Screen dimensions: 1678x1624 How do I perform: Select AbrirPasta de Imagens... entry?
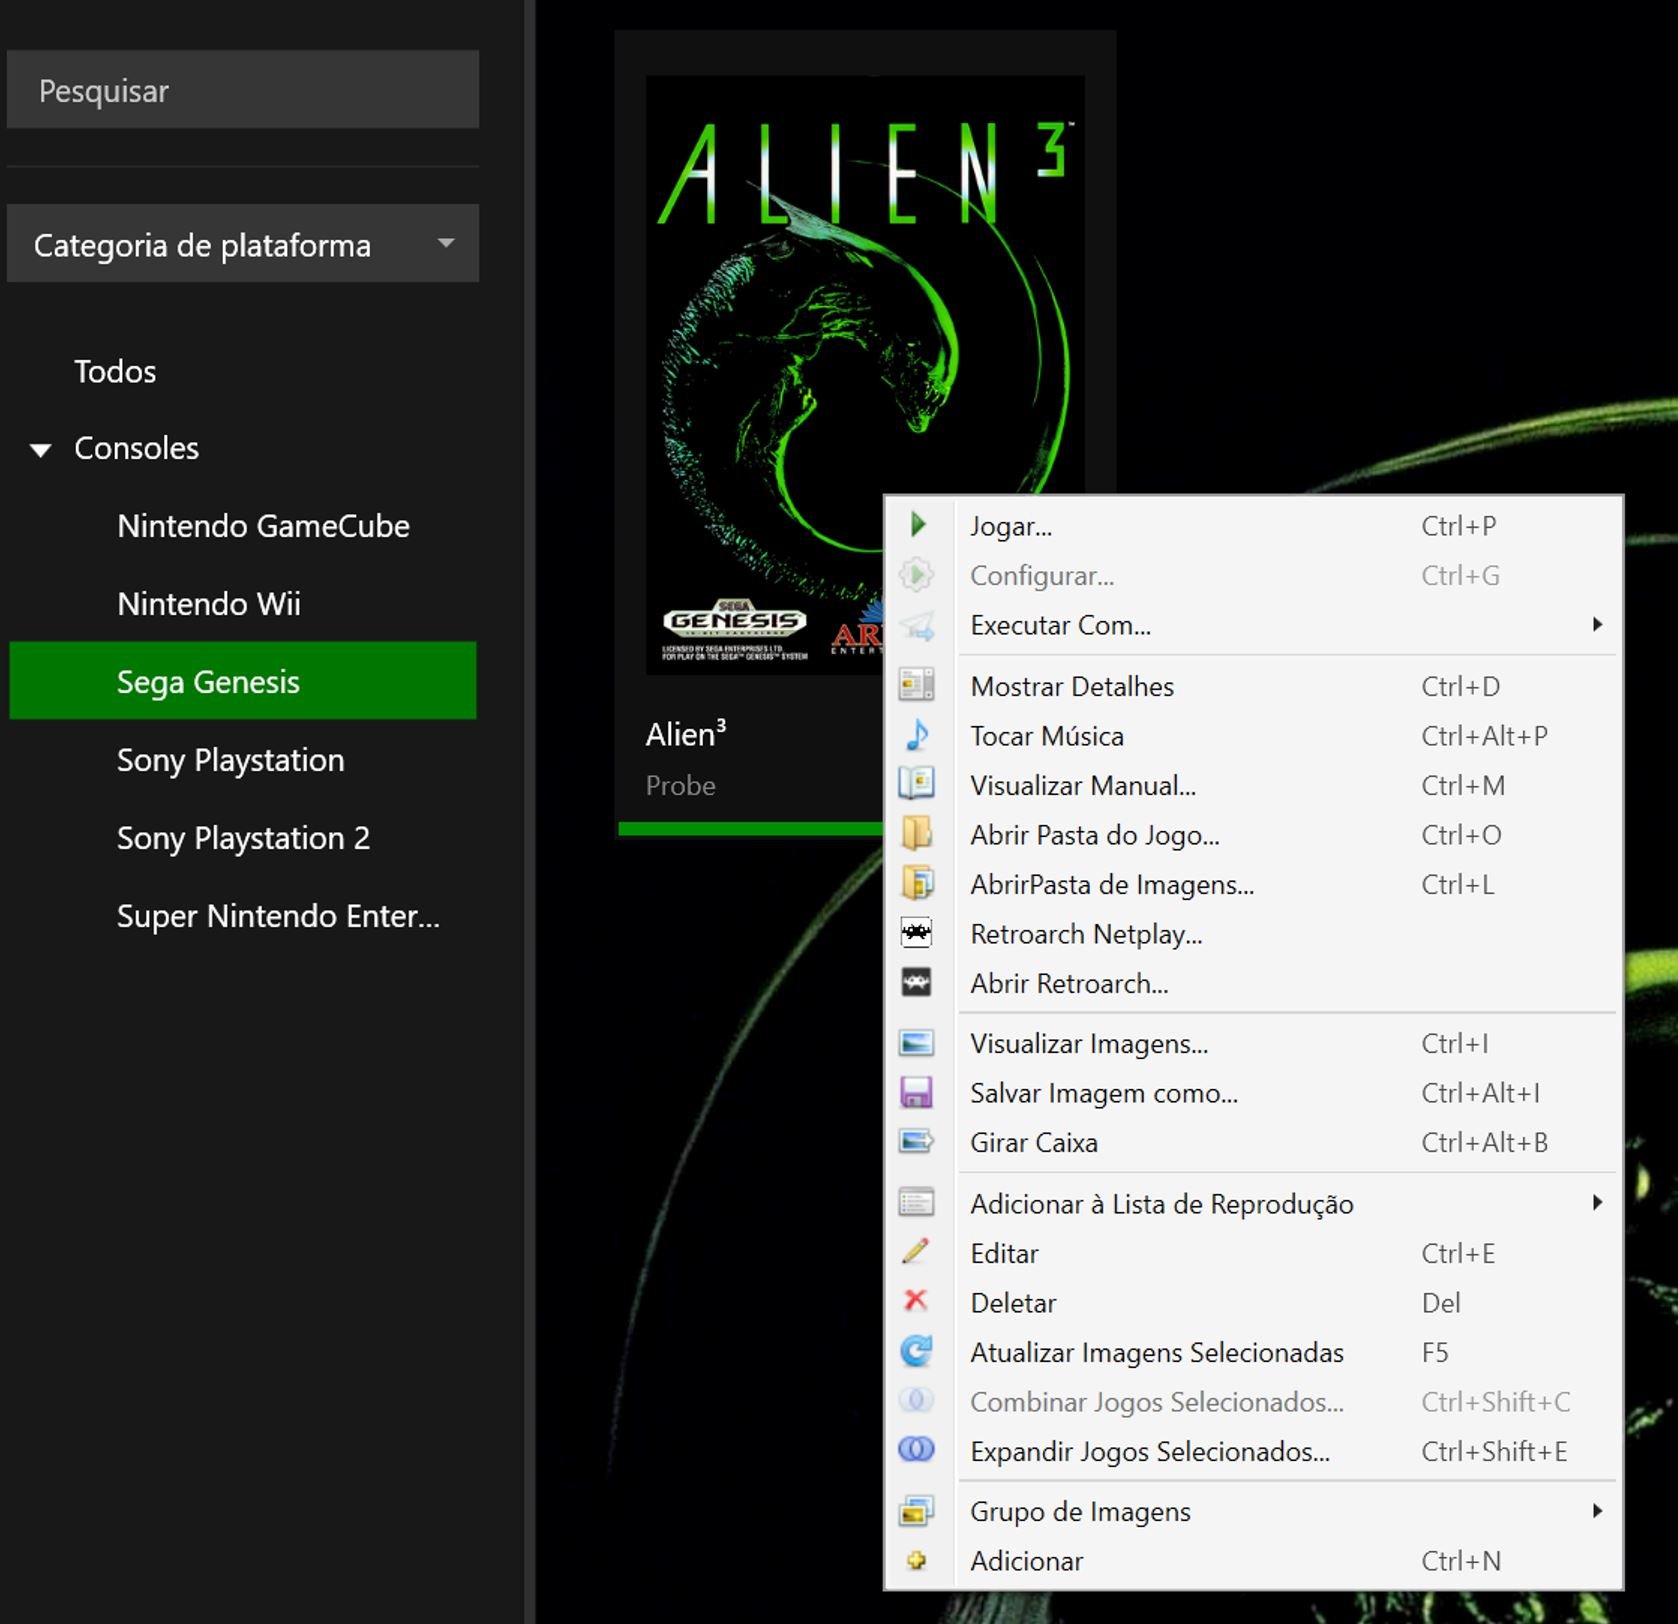click(x=1253, y=884)
